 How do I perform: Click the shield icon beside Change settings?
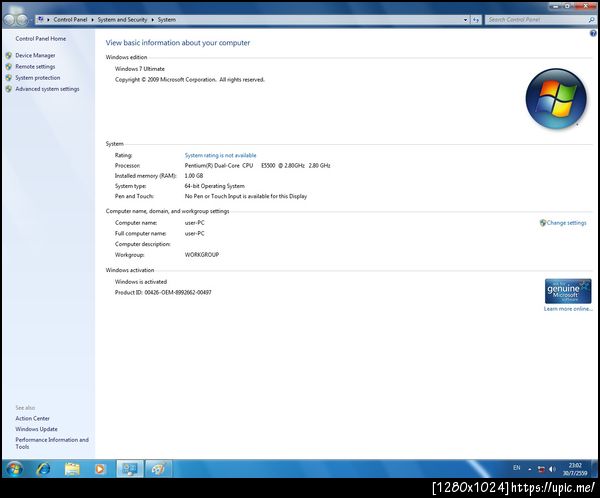543,223
